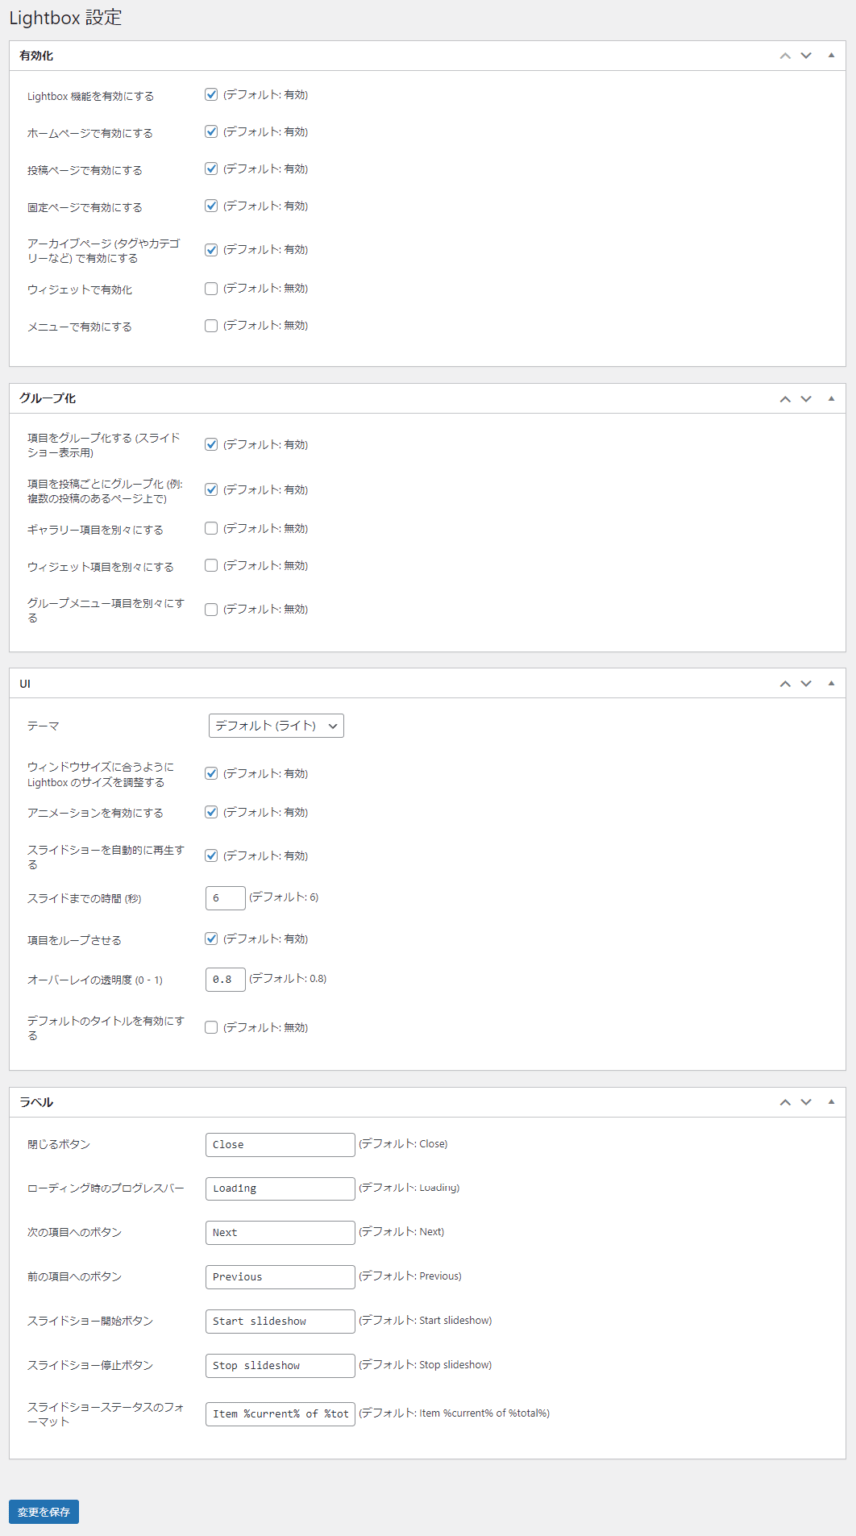Collapse the ラベル panel with its triangle icon

tap(829, 1100)
